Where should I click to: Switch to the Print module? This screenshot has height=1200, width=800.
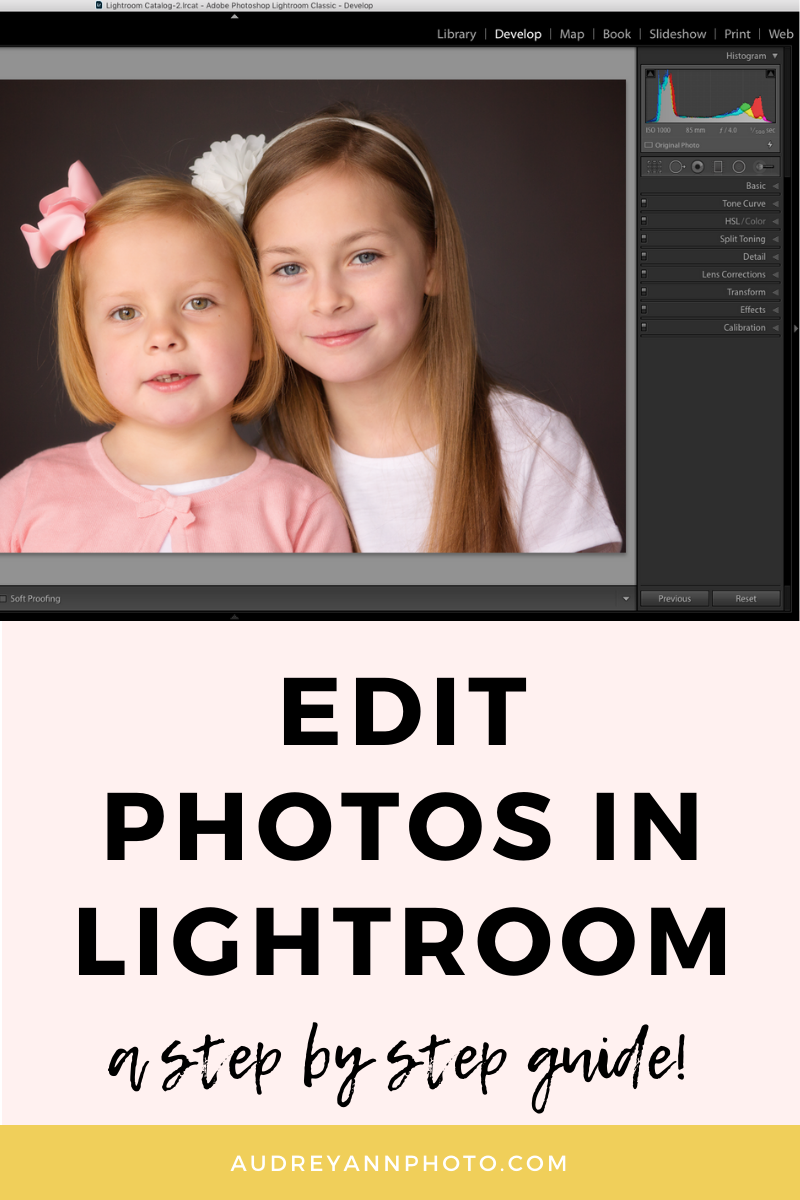(738, 34)
